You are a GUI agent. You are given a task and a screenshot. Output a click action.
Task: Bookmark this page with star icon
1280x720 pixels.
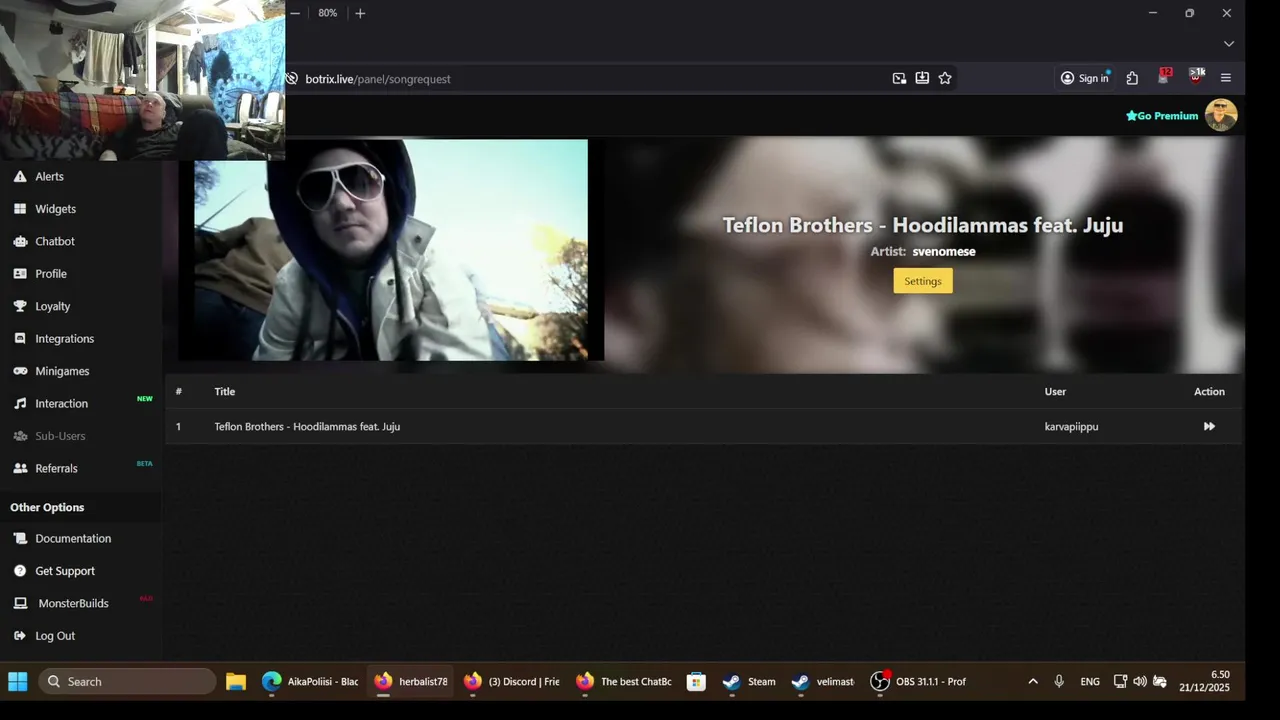click(x=945, y=78)
